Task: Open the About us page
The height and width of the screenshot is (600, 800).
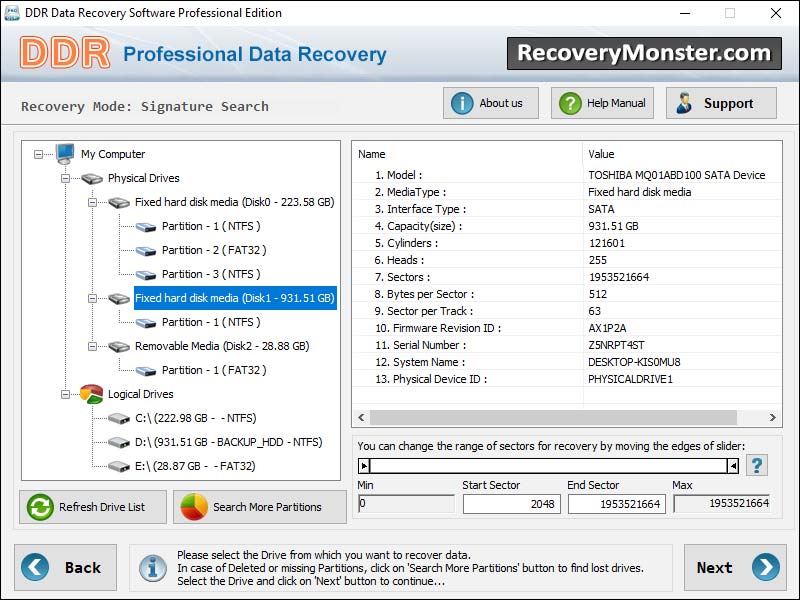Action: point(490,103)
